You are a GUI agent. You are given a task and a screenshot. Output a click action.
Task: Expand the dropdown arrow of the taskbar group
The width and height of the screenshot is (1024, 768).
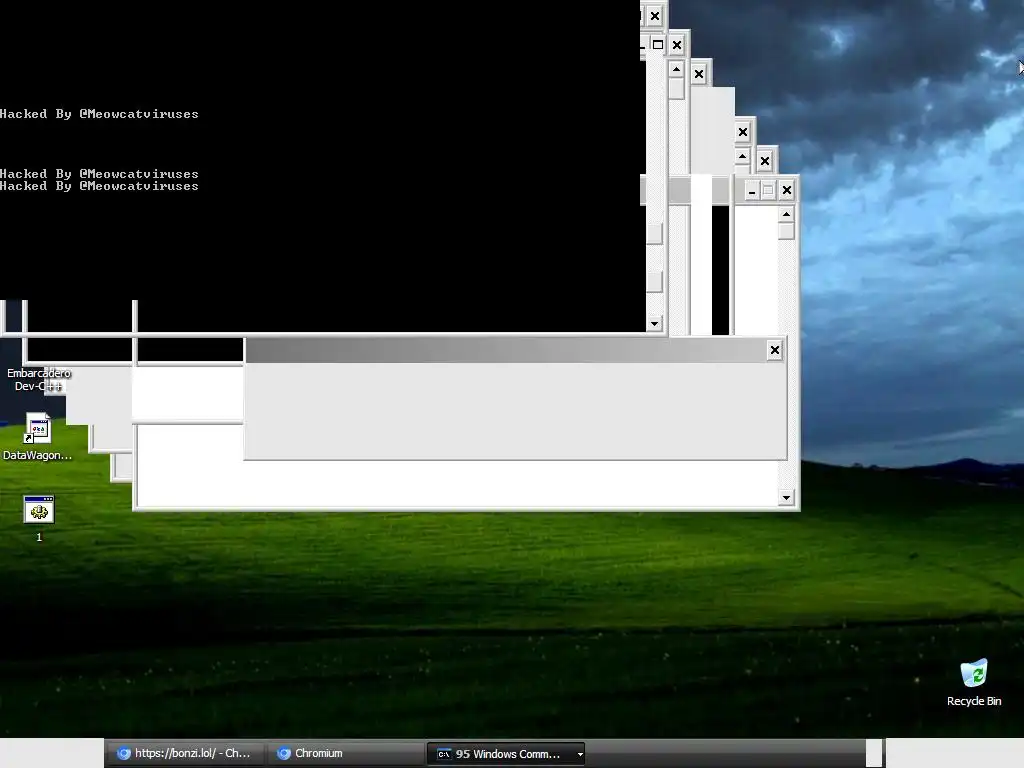click(580, 754)
